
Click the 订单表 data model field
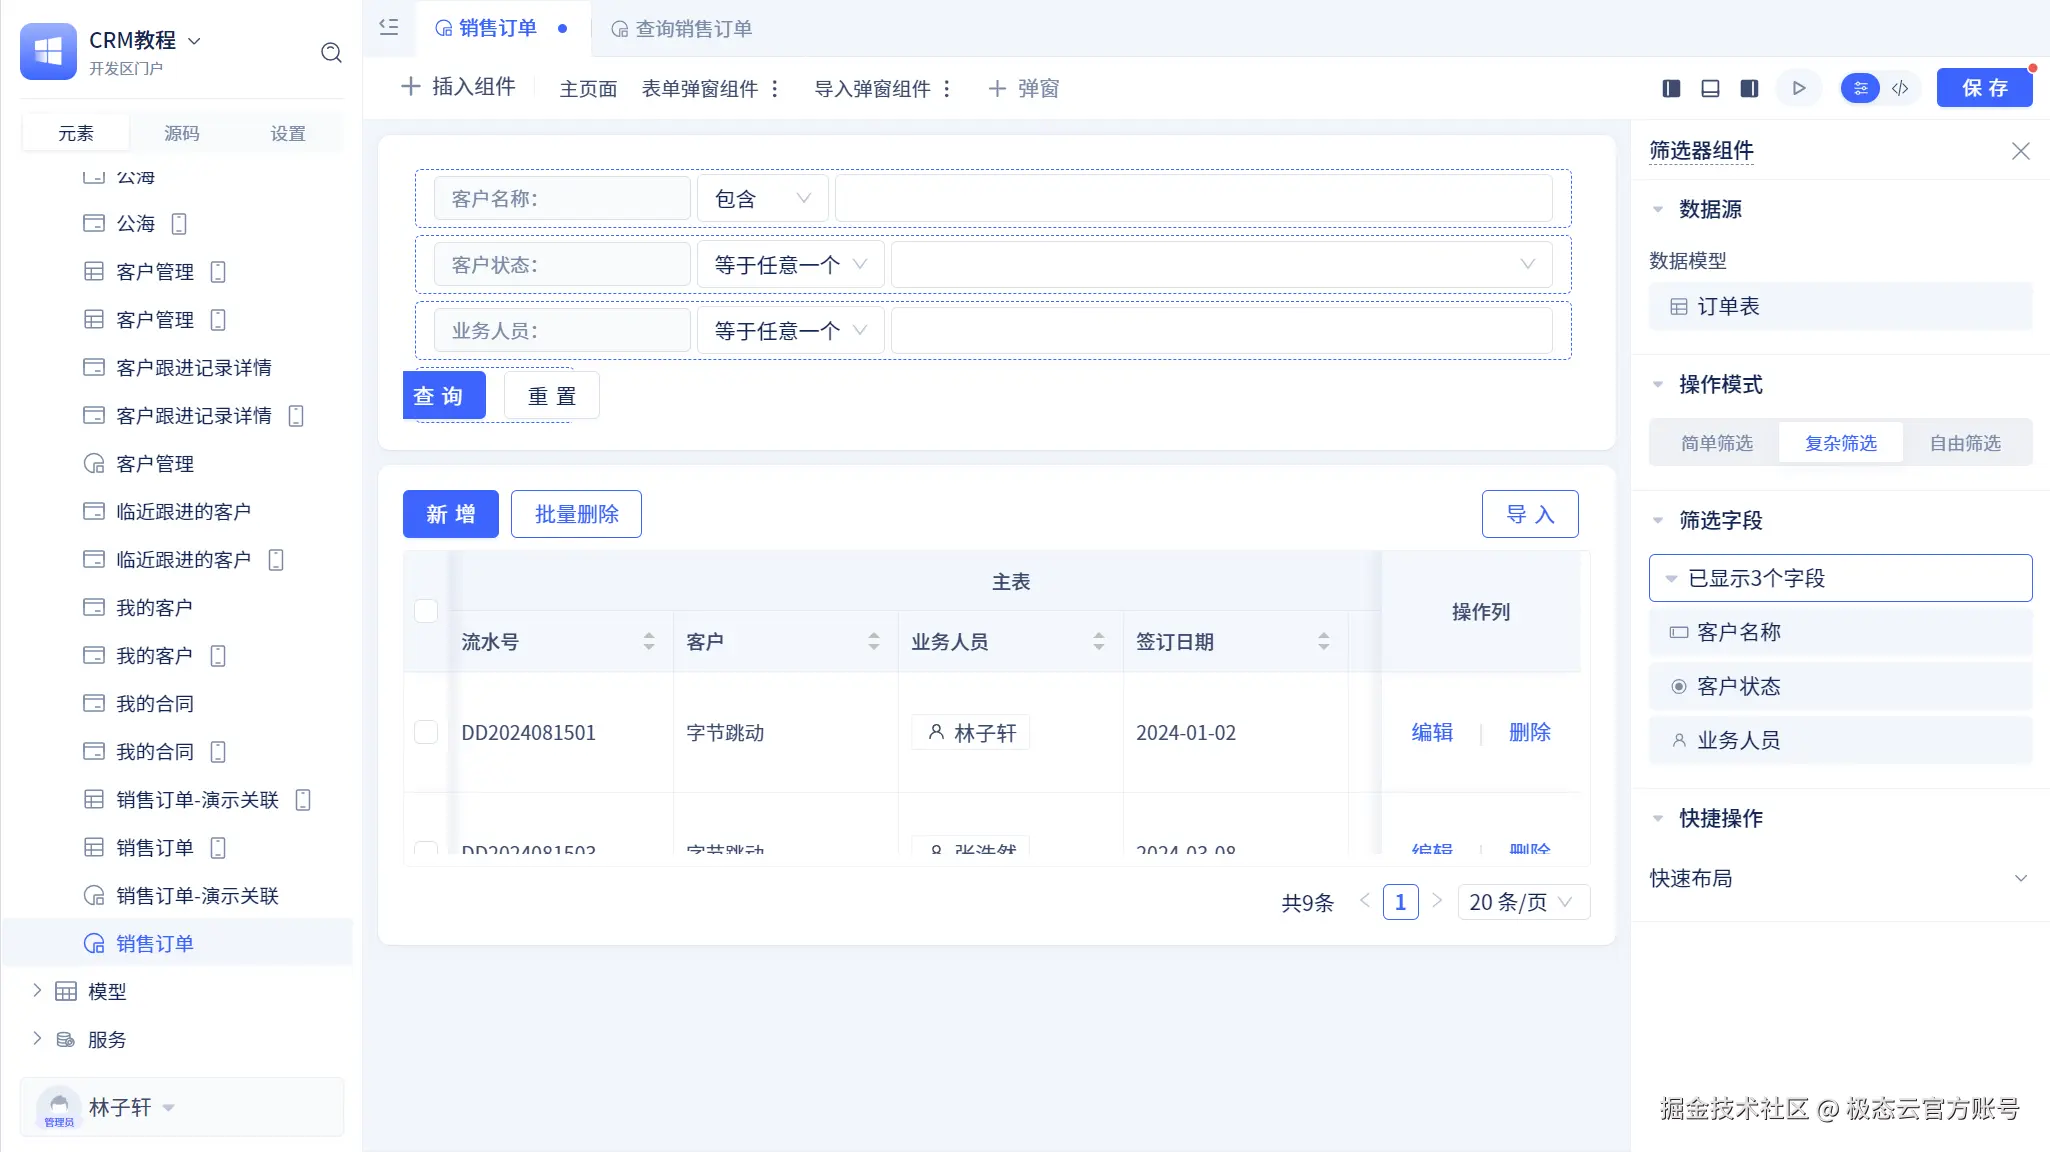coord(1840,307)
